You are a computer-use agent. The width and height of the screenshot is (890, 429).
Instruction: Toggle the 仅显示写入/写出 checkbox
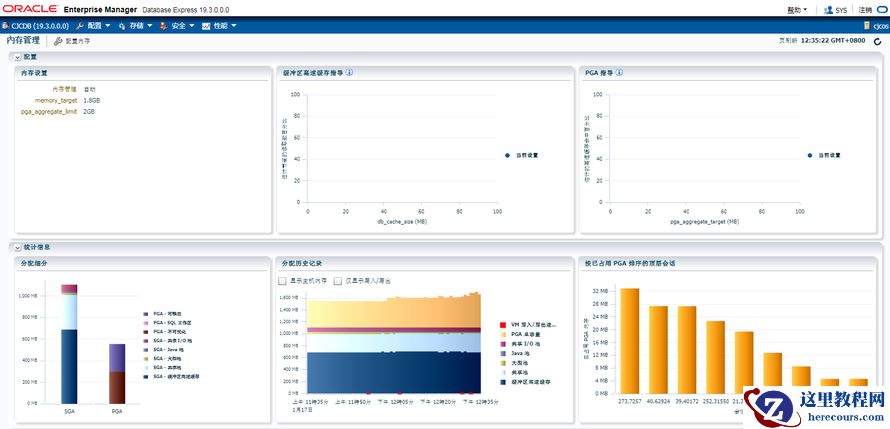[338, 281]
